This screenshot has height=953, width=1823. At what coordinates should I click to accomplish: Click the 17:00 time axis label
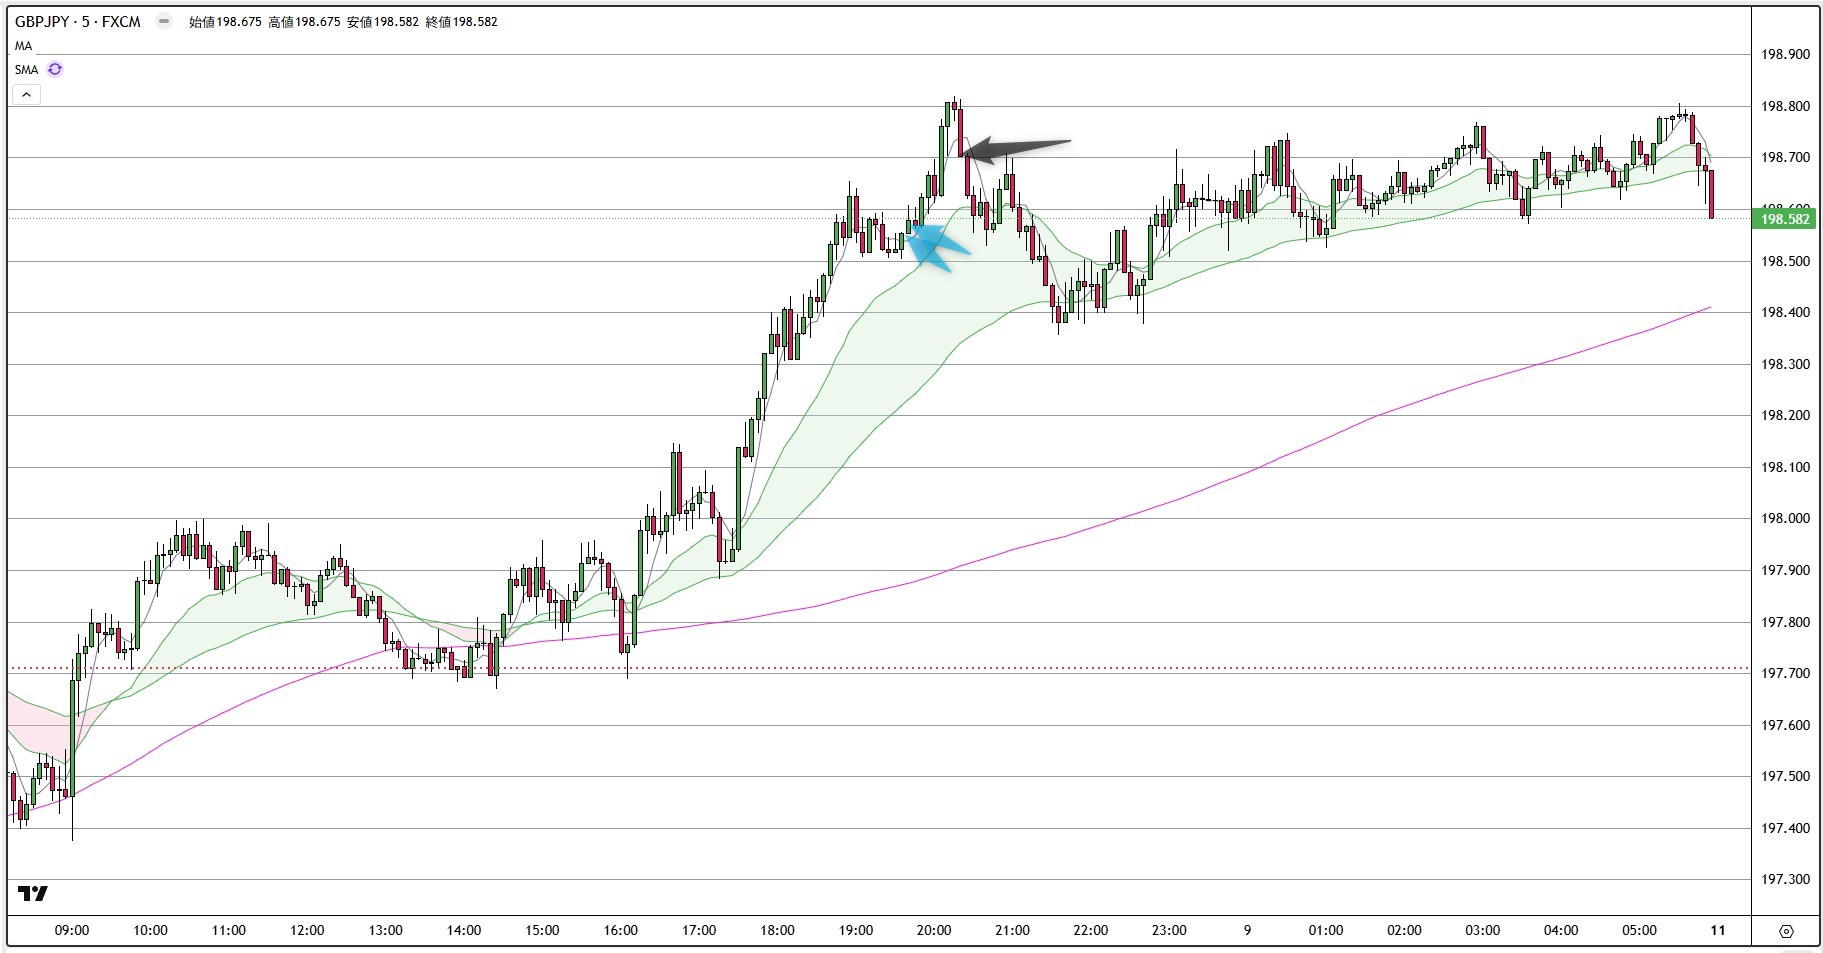[699, 930]
